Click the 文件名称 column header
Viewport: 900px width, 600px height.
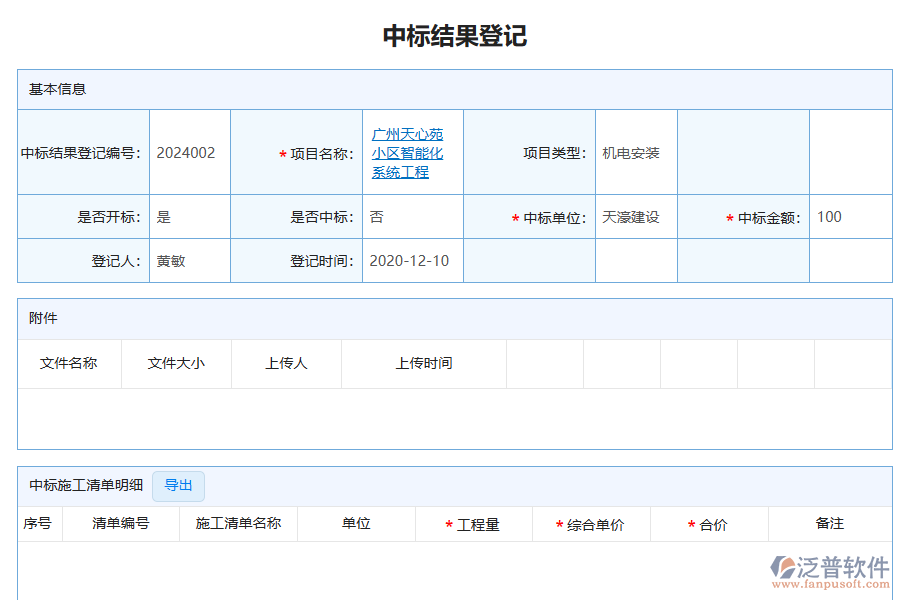[69, 364]
